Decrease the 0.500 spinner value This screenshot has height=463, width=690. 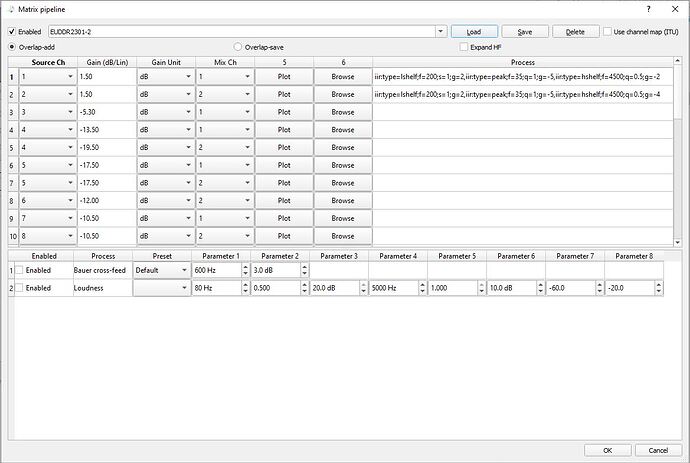[x=305, y=291]
